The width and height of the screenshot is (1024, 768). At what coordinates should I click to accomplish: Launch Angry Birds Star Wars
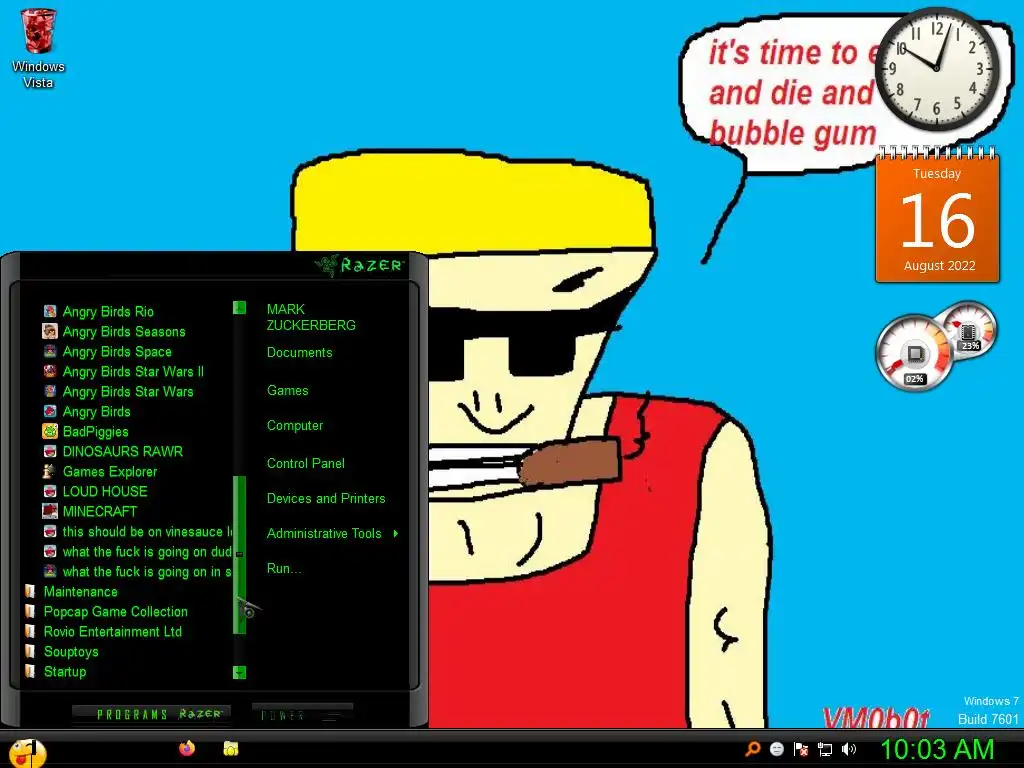click(x=118, y=391)
